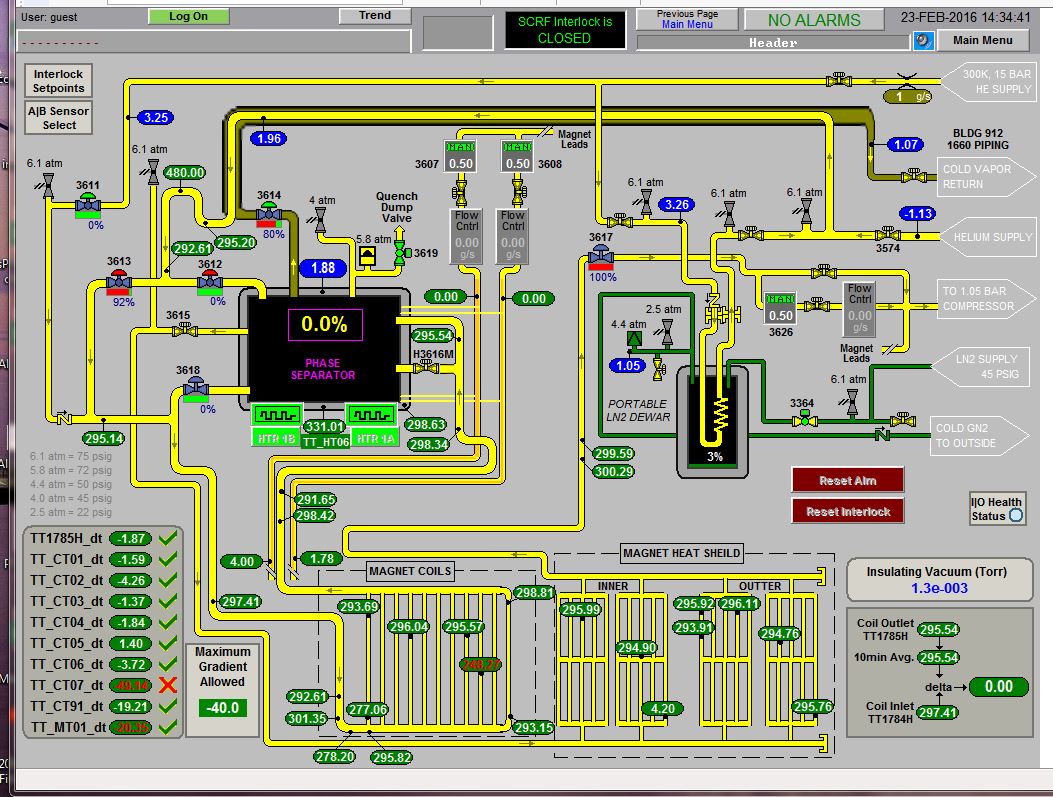Click the Log On button
1053x797 pixels.
(x=188, y=16)
